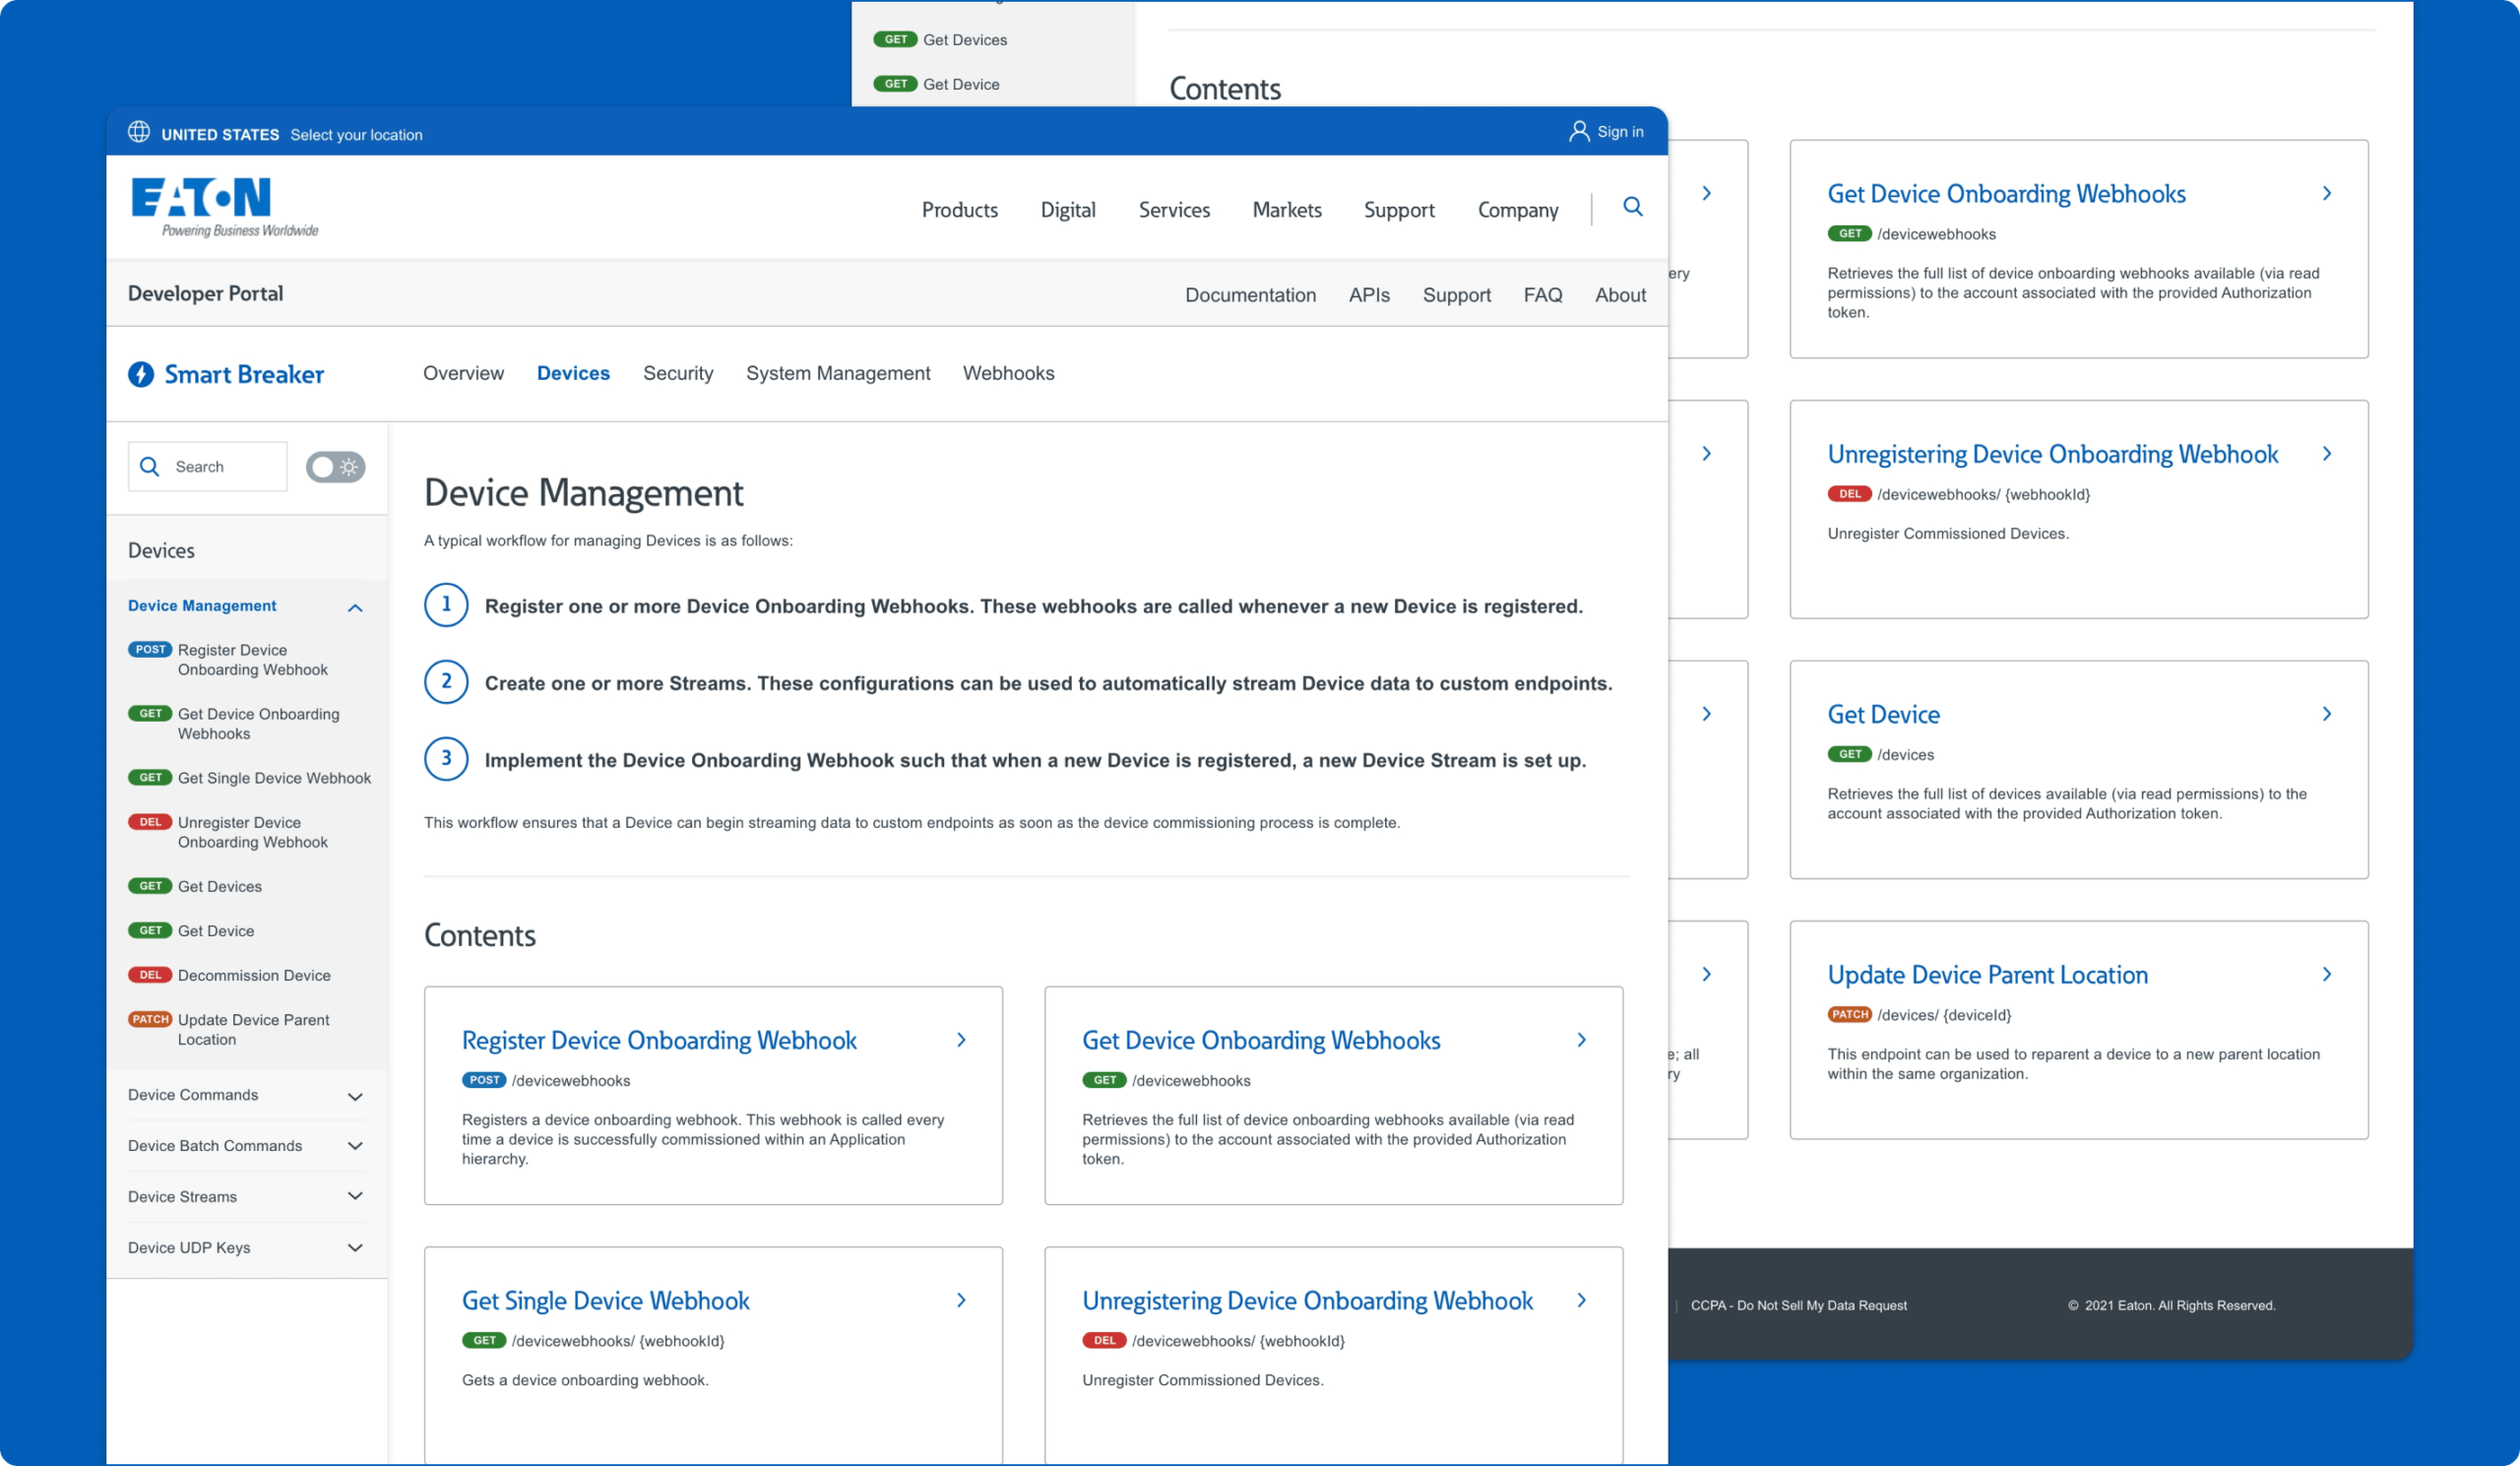The height and width of the screenshot is (1466, 2520).
Task: Expand the Device UDP Keys section
Action: coord(355,1247)
